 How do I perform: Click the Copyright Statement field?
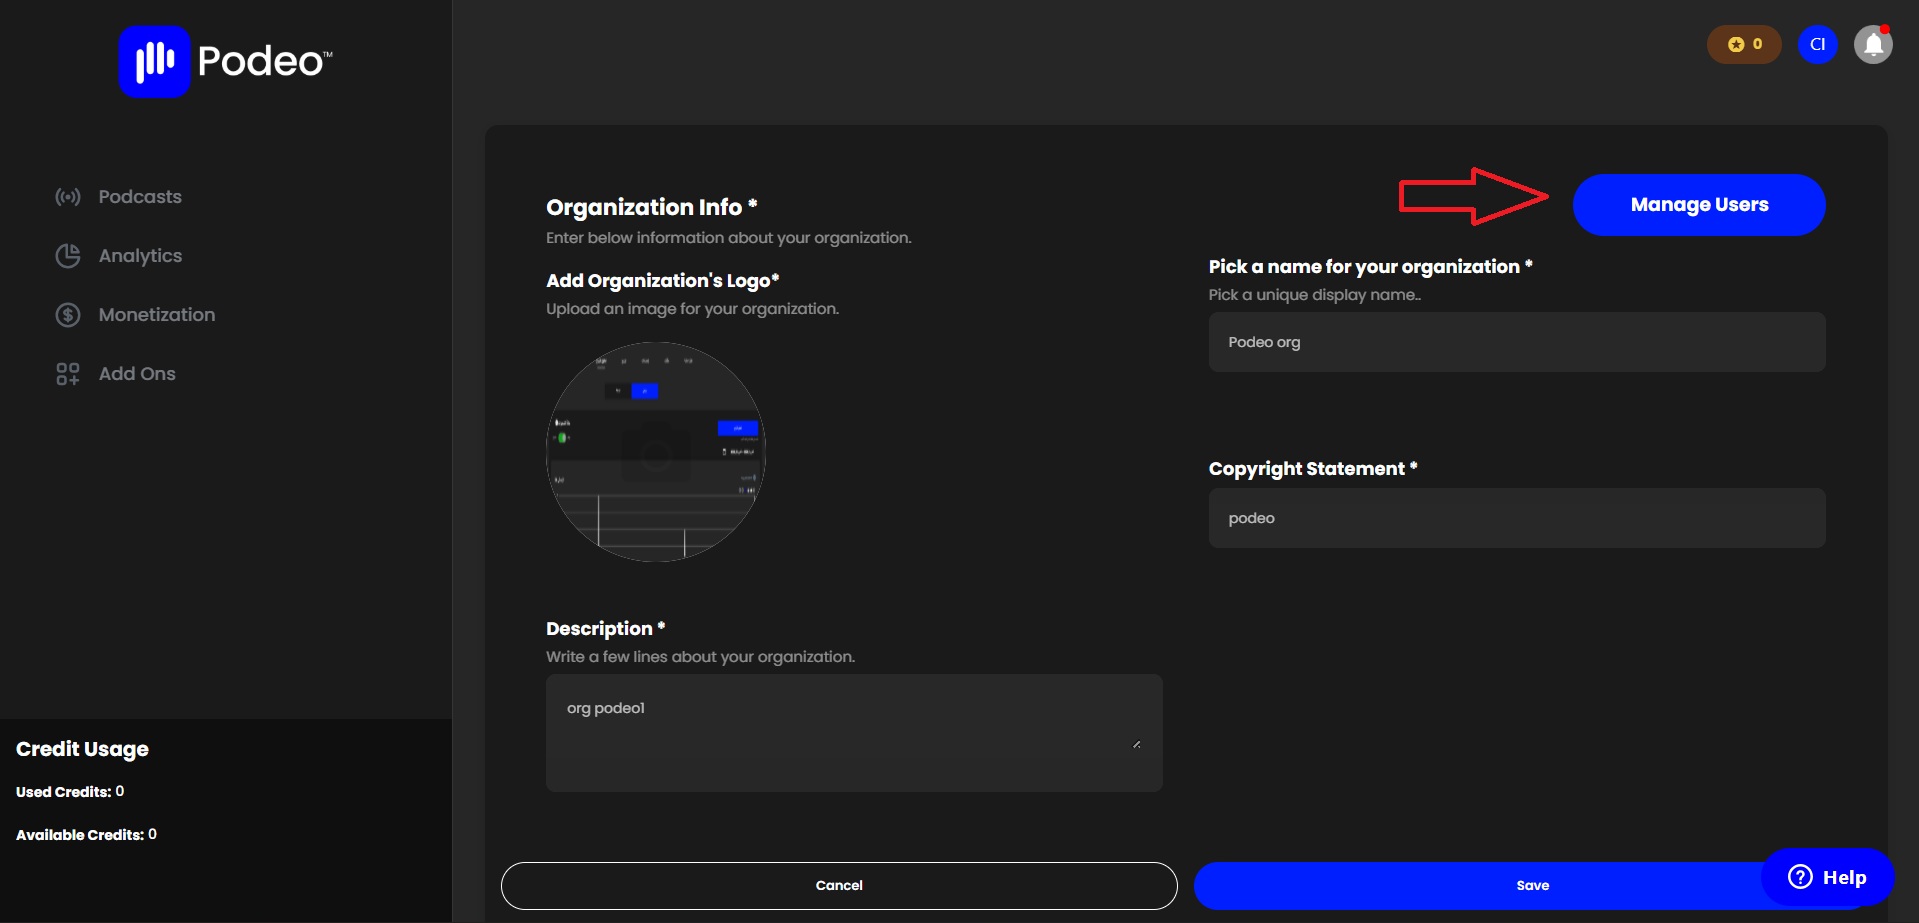pyautogui.click(x=1517, y=518)
